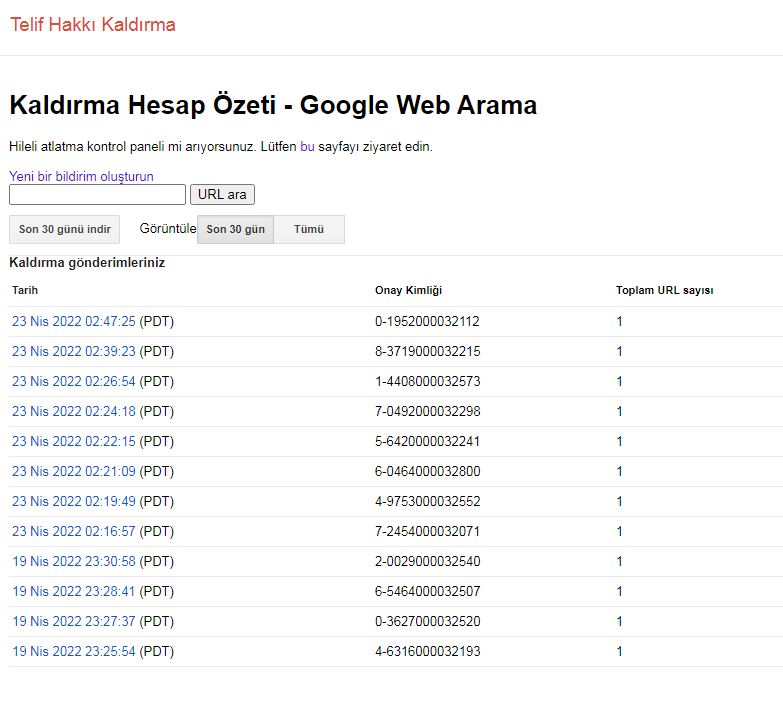This screenshot has width=783, height=709.
Task: Open submission dated 23 Nis 2022 02:22:15
Action: coord(74,441)
